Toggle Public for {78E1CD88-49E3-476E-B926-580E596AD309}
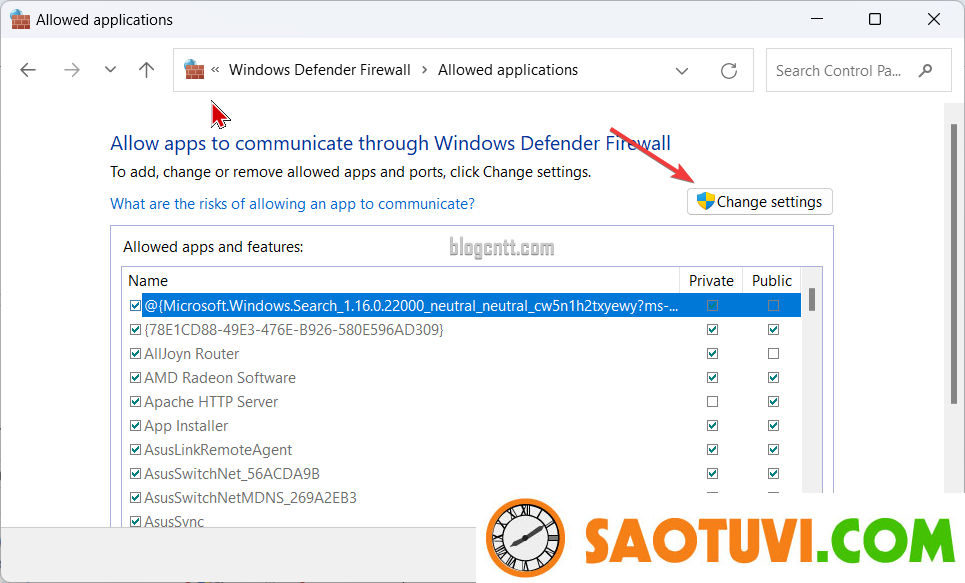The width and height of the screenshot is (965, 583). (774, 329)
